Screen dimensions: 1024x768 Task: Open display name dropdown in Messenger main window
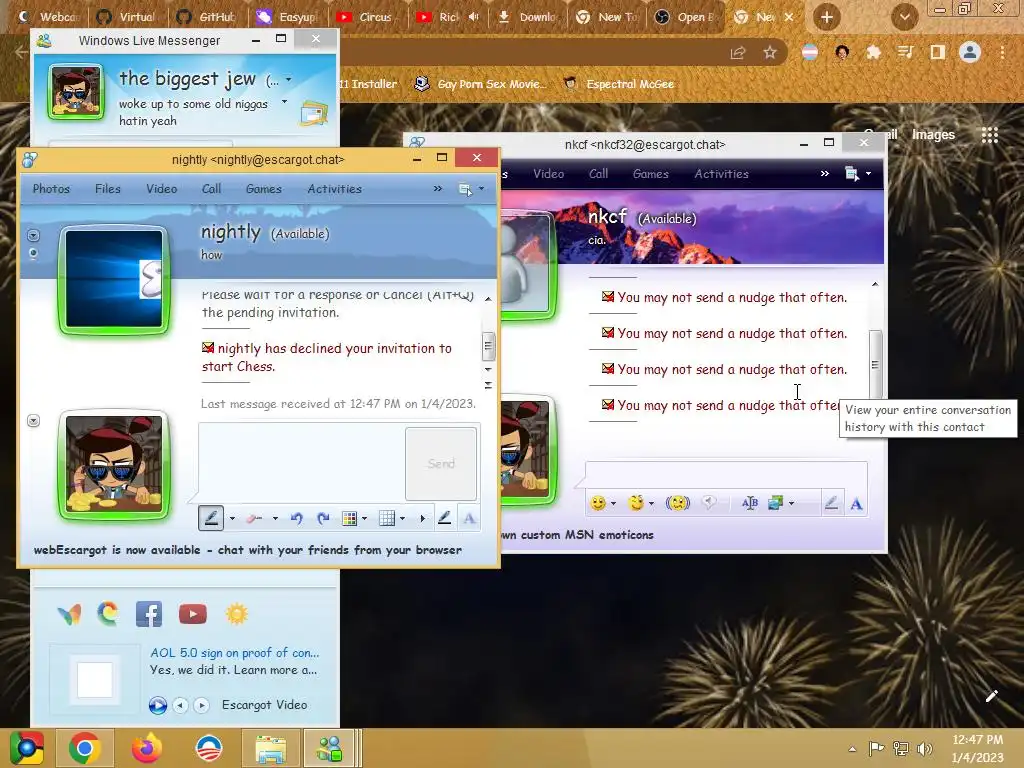click(x=289, y=80)
